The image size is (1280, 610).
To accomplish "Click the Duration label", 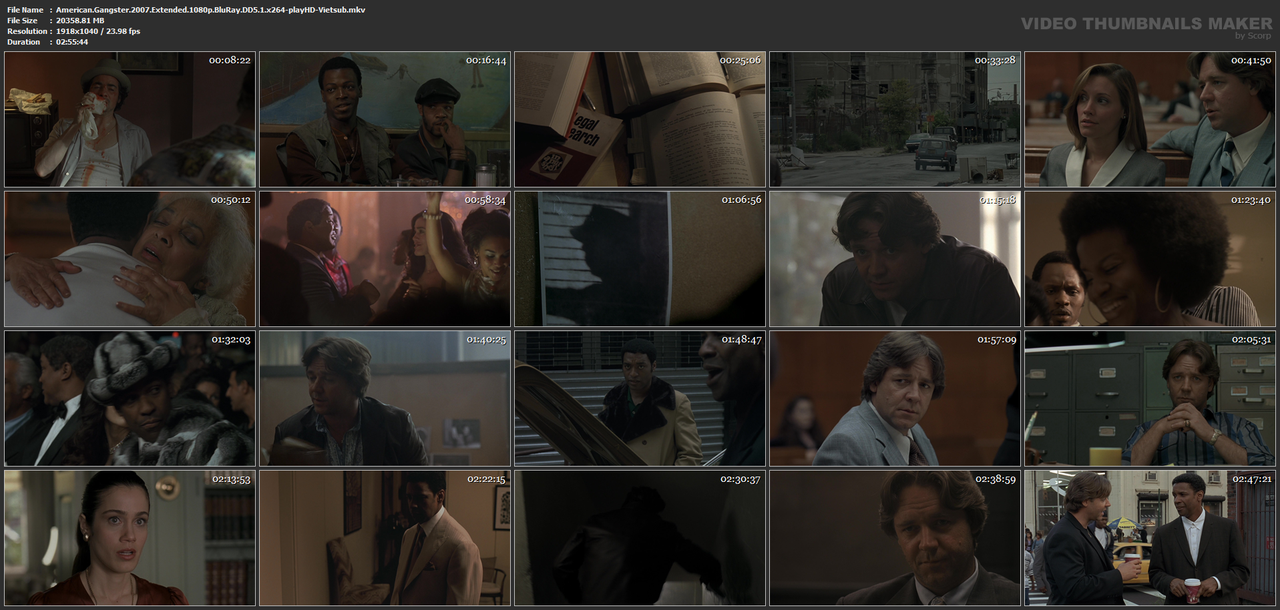I will pos(22,42).
